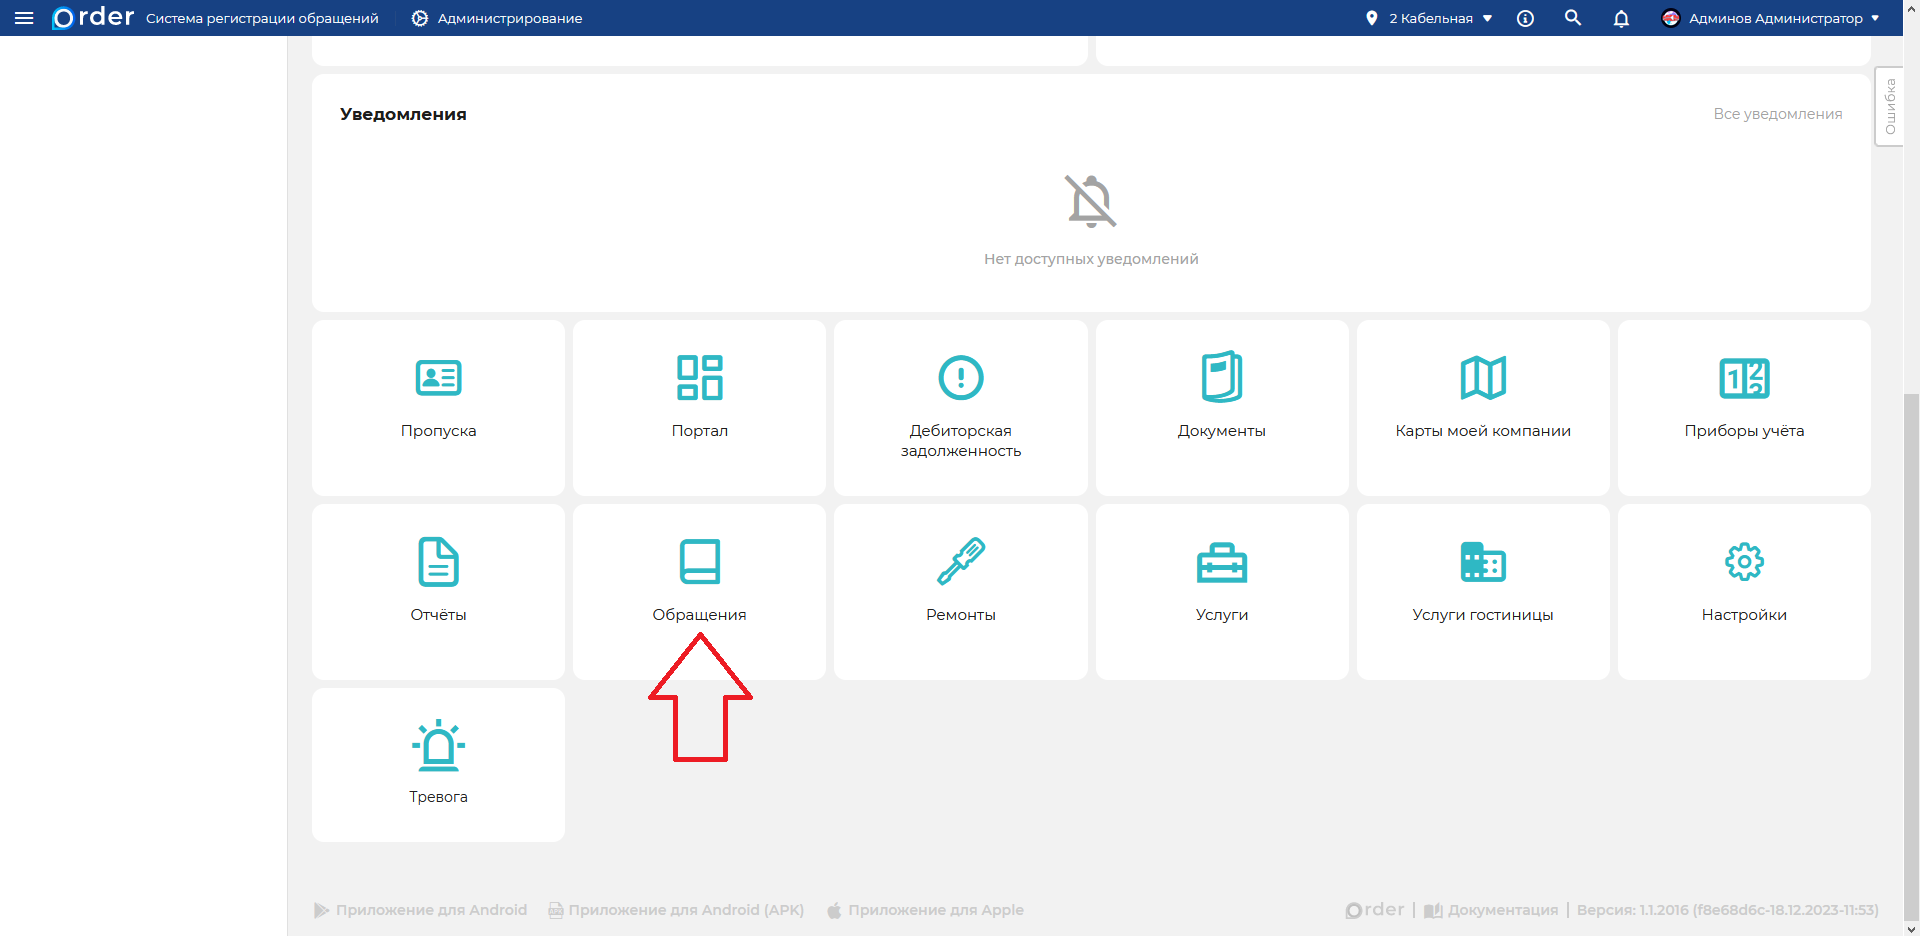The width and height of the screenshot is (1920, 936).
Task: Click the Все уведомления link
Action: point(1777,114)
